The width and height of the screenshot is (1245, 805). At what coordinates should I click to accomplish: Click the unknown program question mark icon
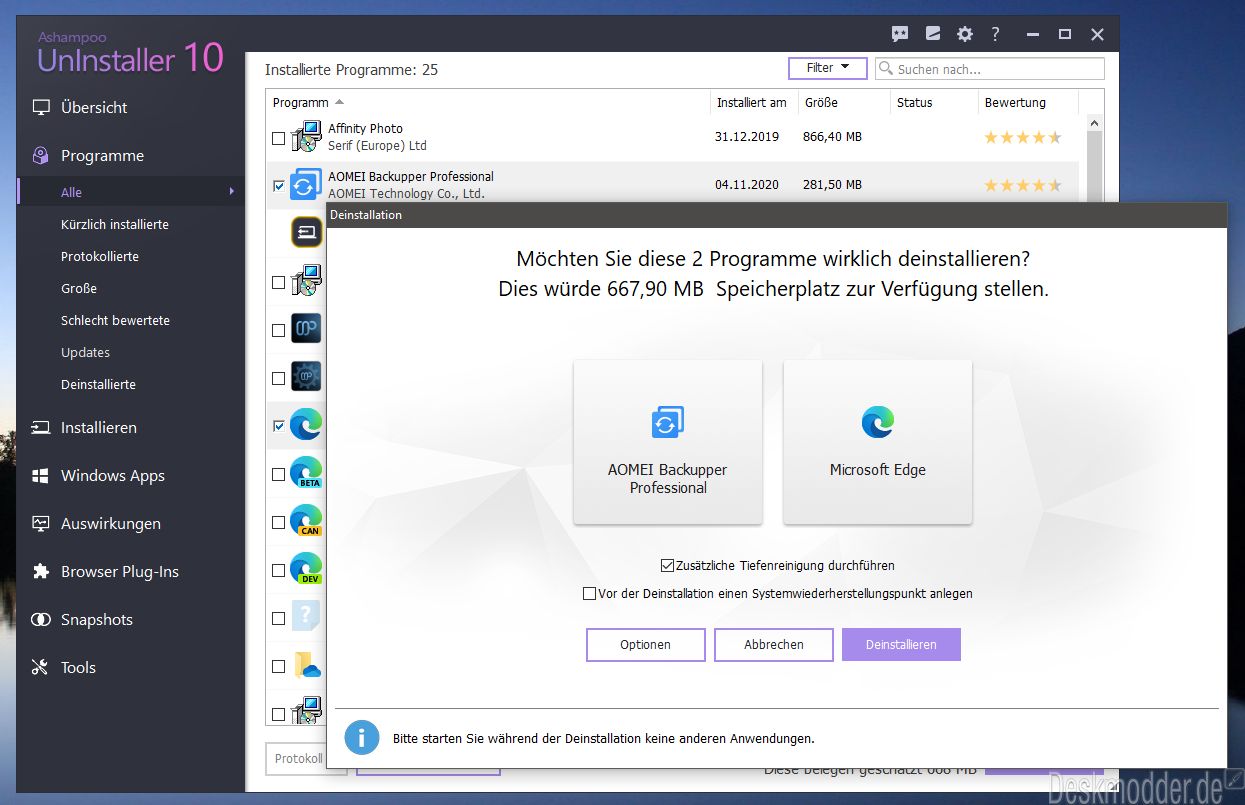click(x=306, y=617)
